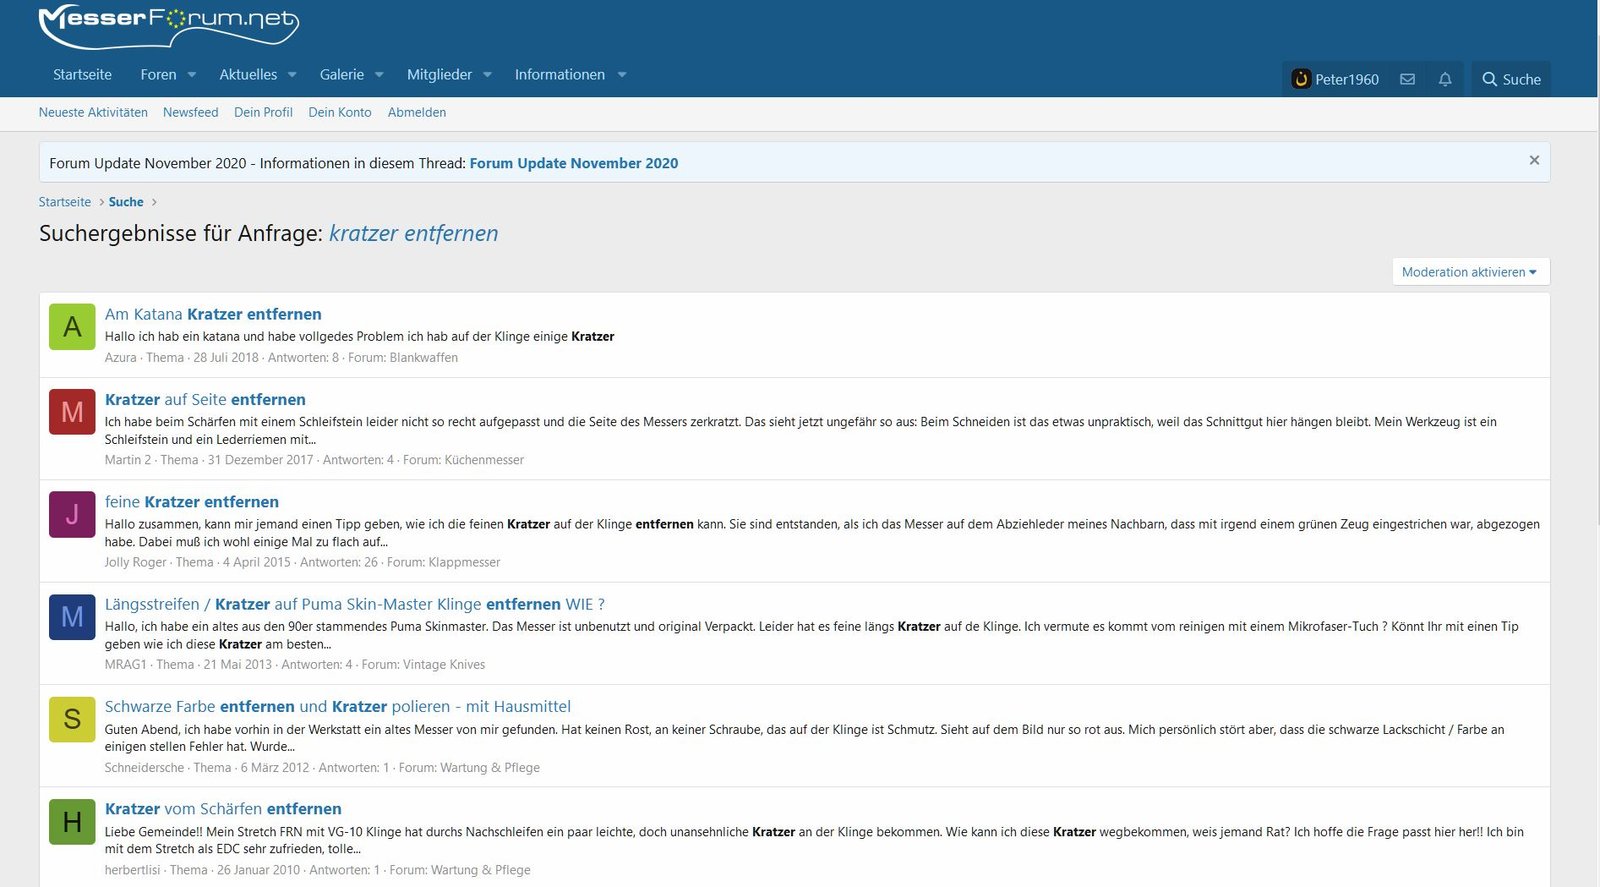Click Azura's green 'A' avatar
The height and width of the screenshot is (887, 1600).
coord(72,327)
